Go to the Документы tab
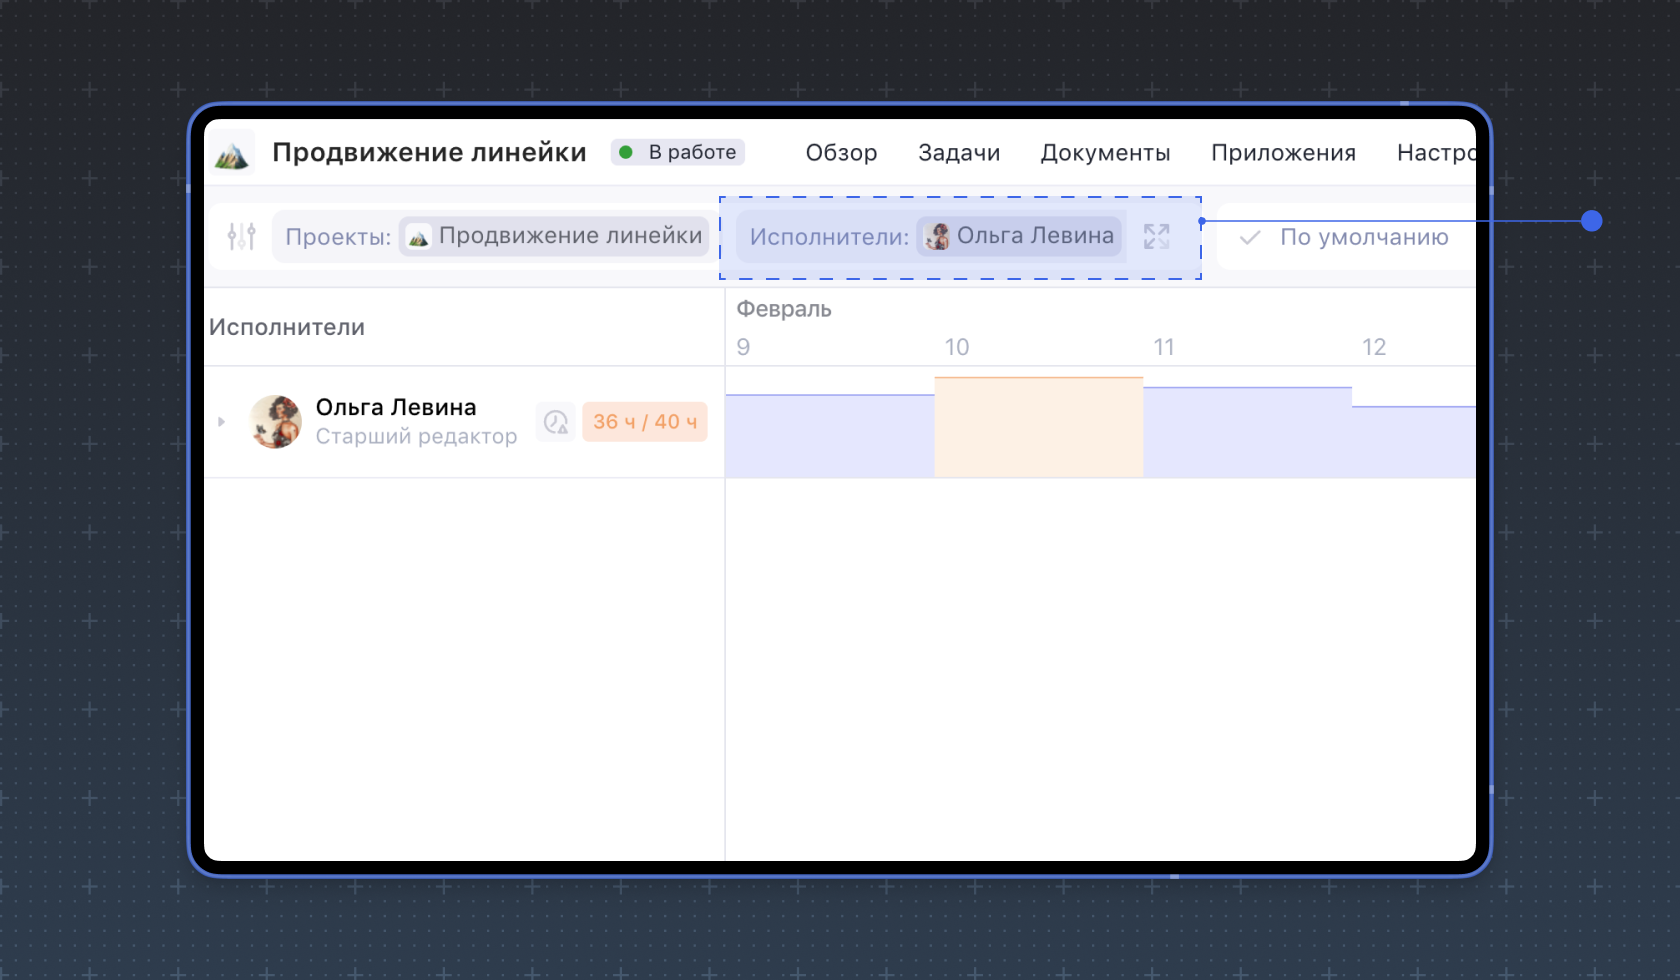Image resolution: width=1680 pixels, height=980 pixels. coord(1105,153)
